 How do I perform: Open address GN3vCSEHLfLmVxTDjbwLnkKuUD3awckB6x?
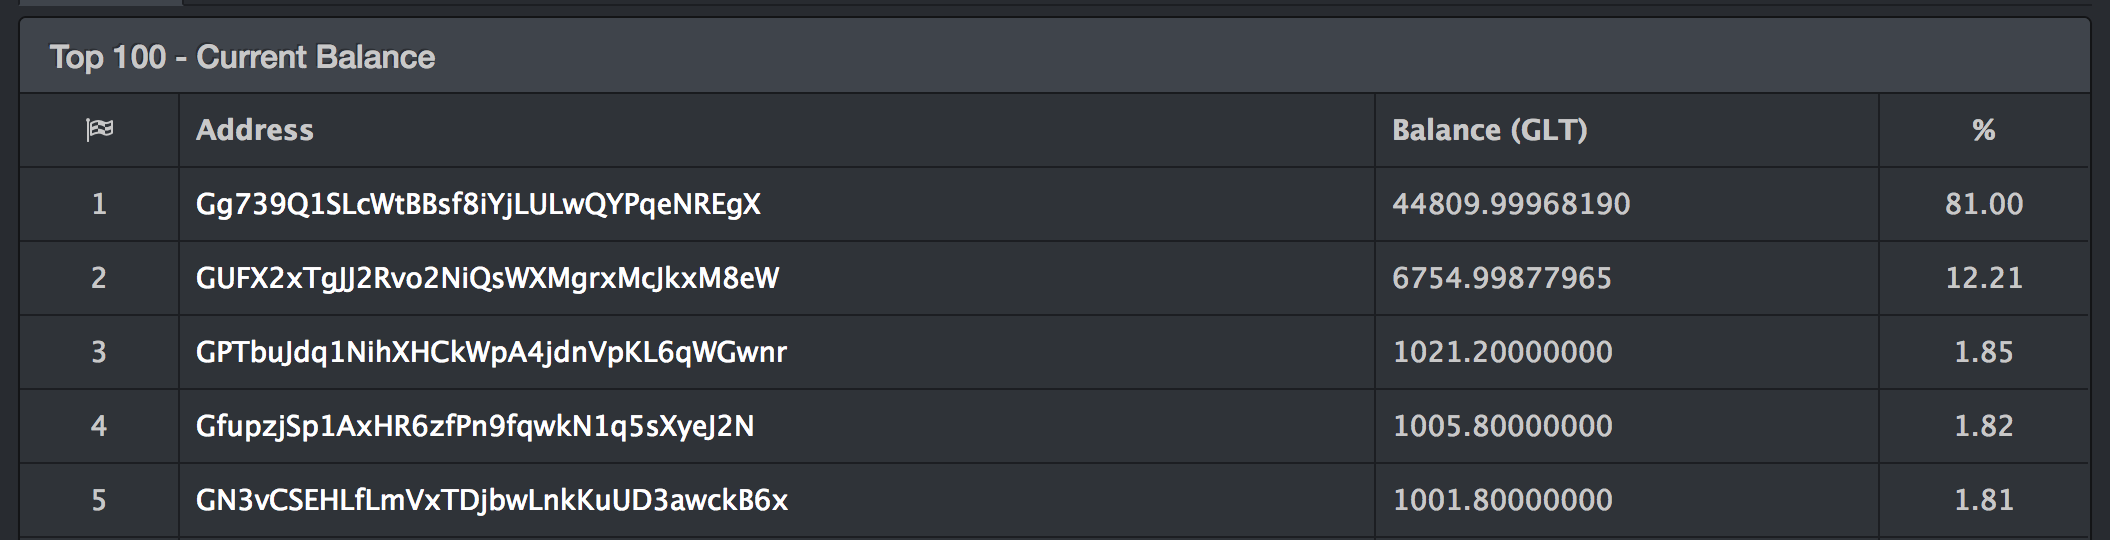pyautogui.click(x=492, y=500)
